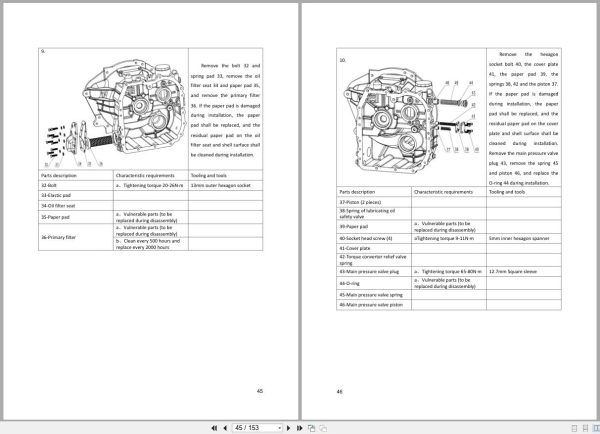The width and height of the screenshot is (600, 434).
Task: Click the page number 46 footer
Action: (x=340, y=392)
